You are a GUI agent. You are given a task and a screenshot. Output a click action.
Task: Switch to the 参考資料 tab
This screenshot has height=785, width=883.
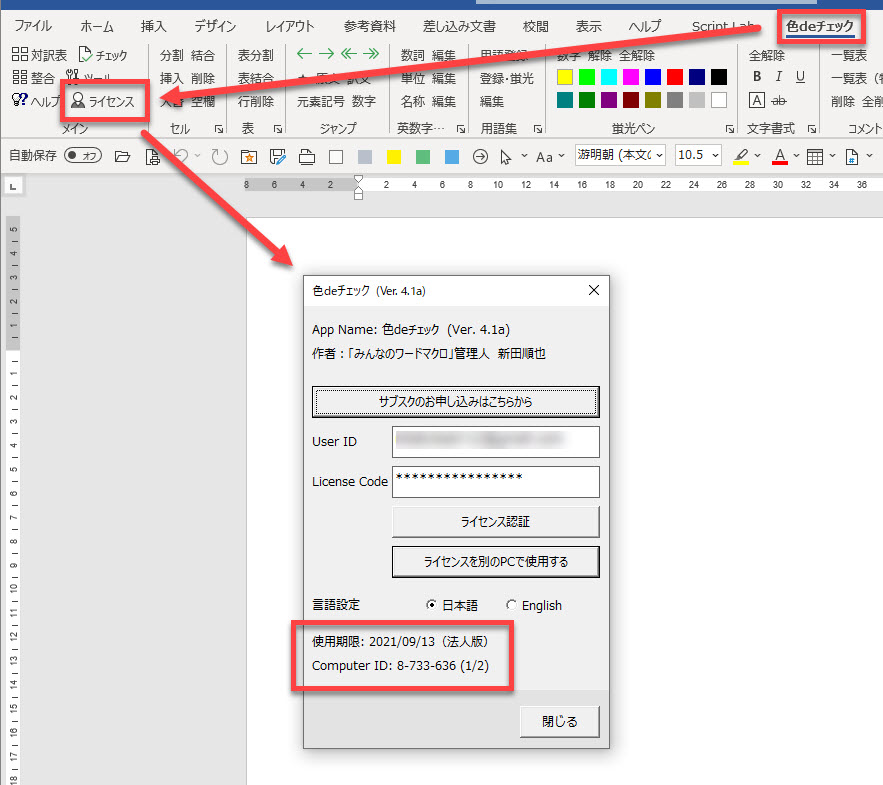point(369,26)
